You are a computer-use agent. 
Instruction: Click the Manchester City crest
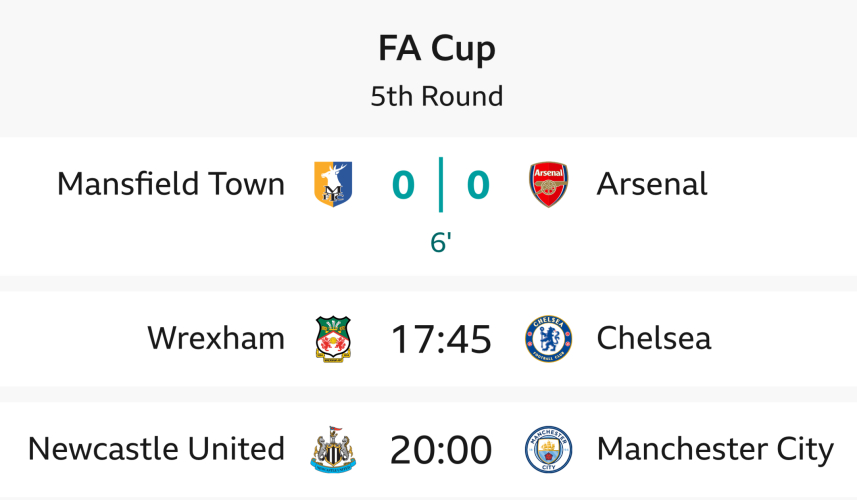[x=548, y=449]
